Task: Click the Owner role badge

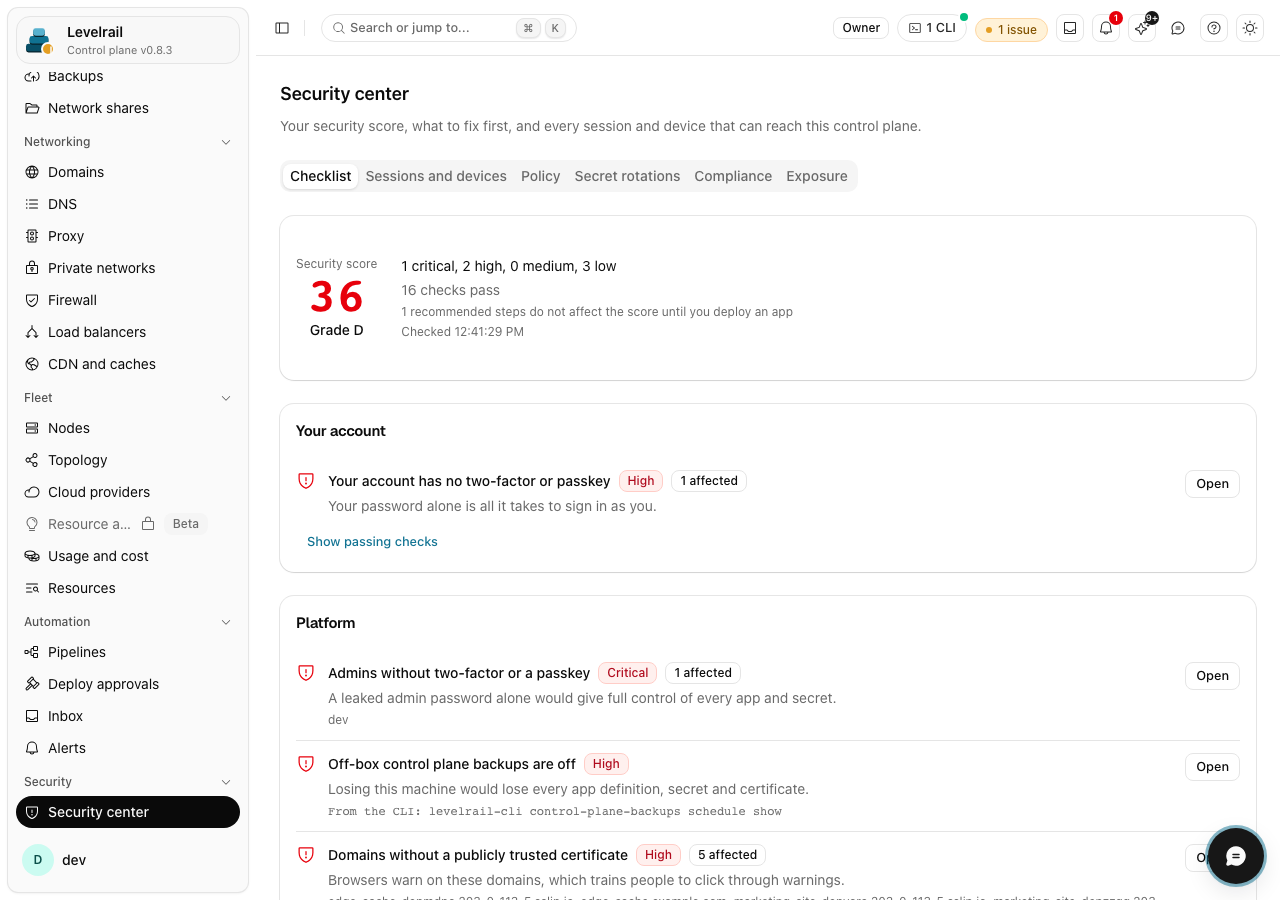Action: (861, 28)
